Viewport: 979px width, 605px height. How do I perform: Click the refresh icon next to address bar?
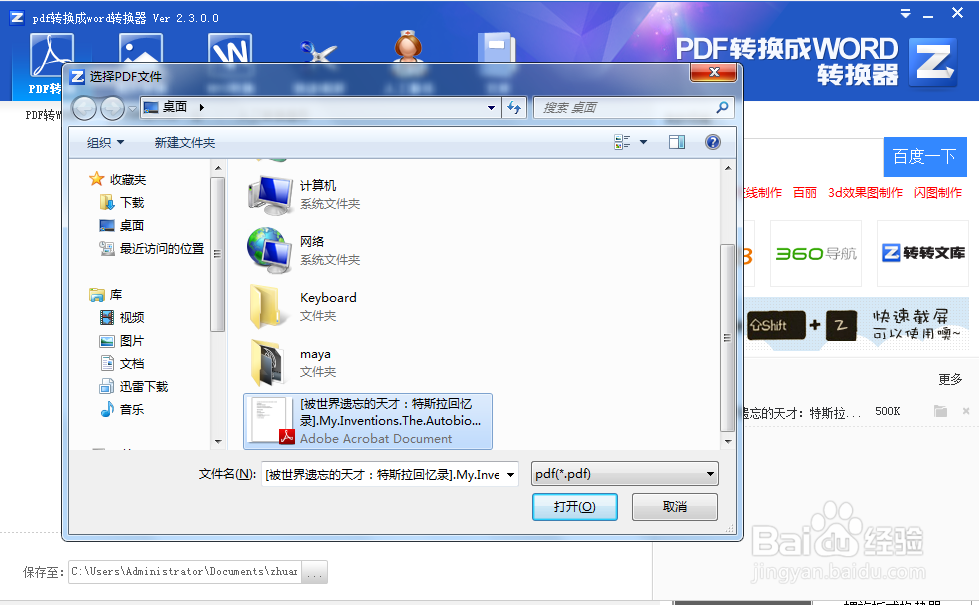[513, 107]
